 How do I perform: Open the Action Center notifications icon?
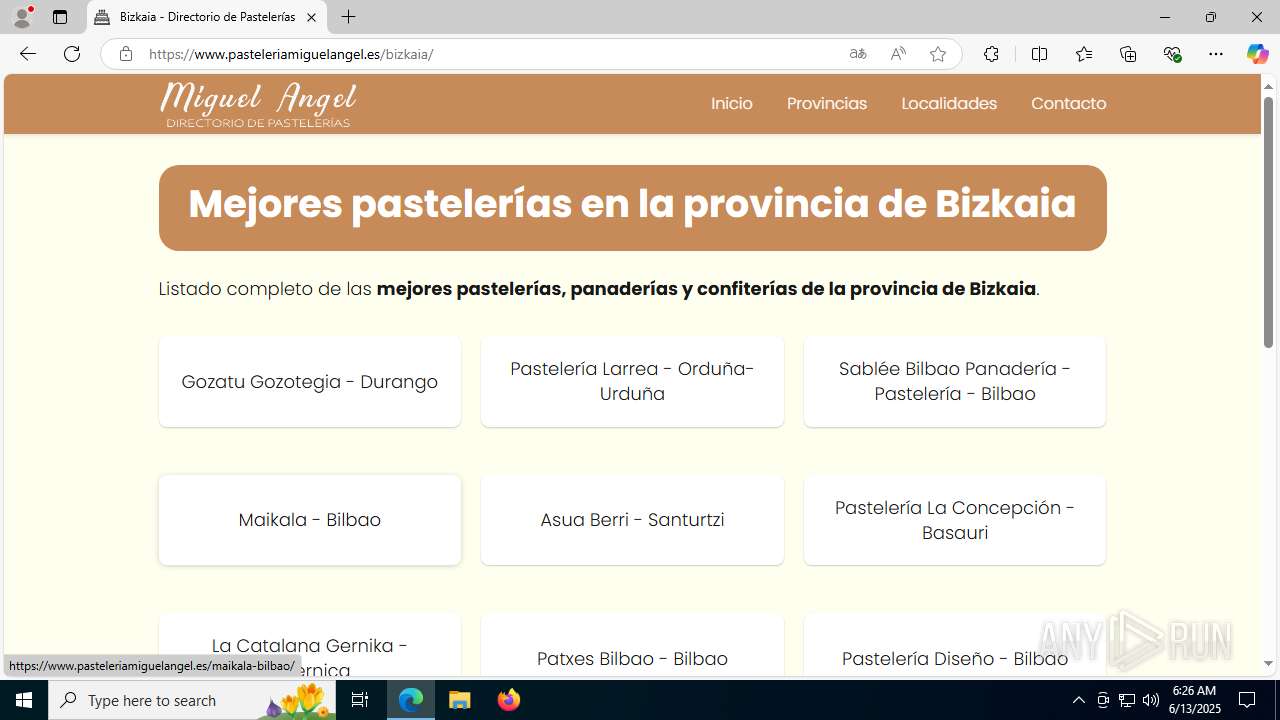(1247, 700)
